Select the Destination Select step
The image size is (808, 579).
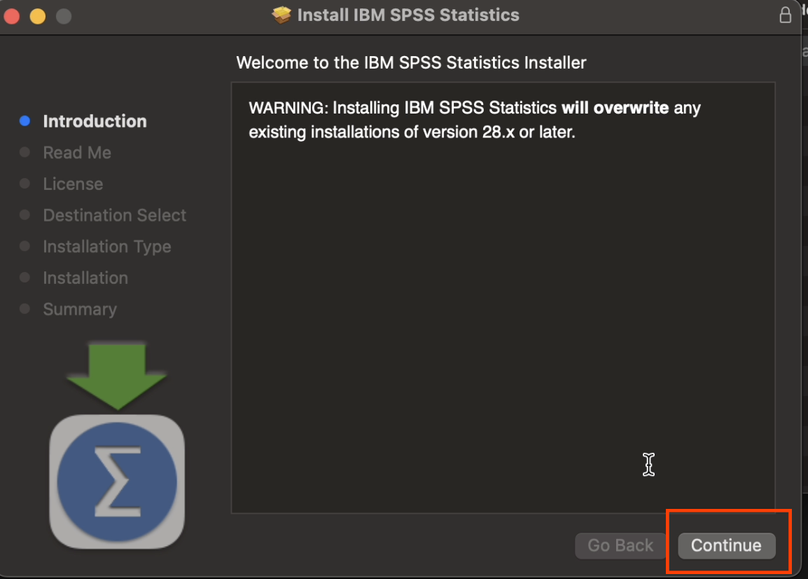114,215
